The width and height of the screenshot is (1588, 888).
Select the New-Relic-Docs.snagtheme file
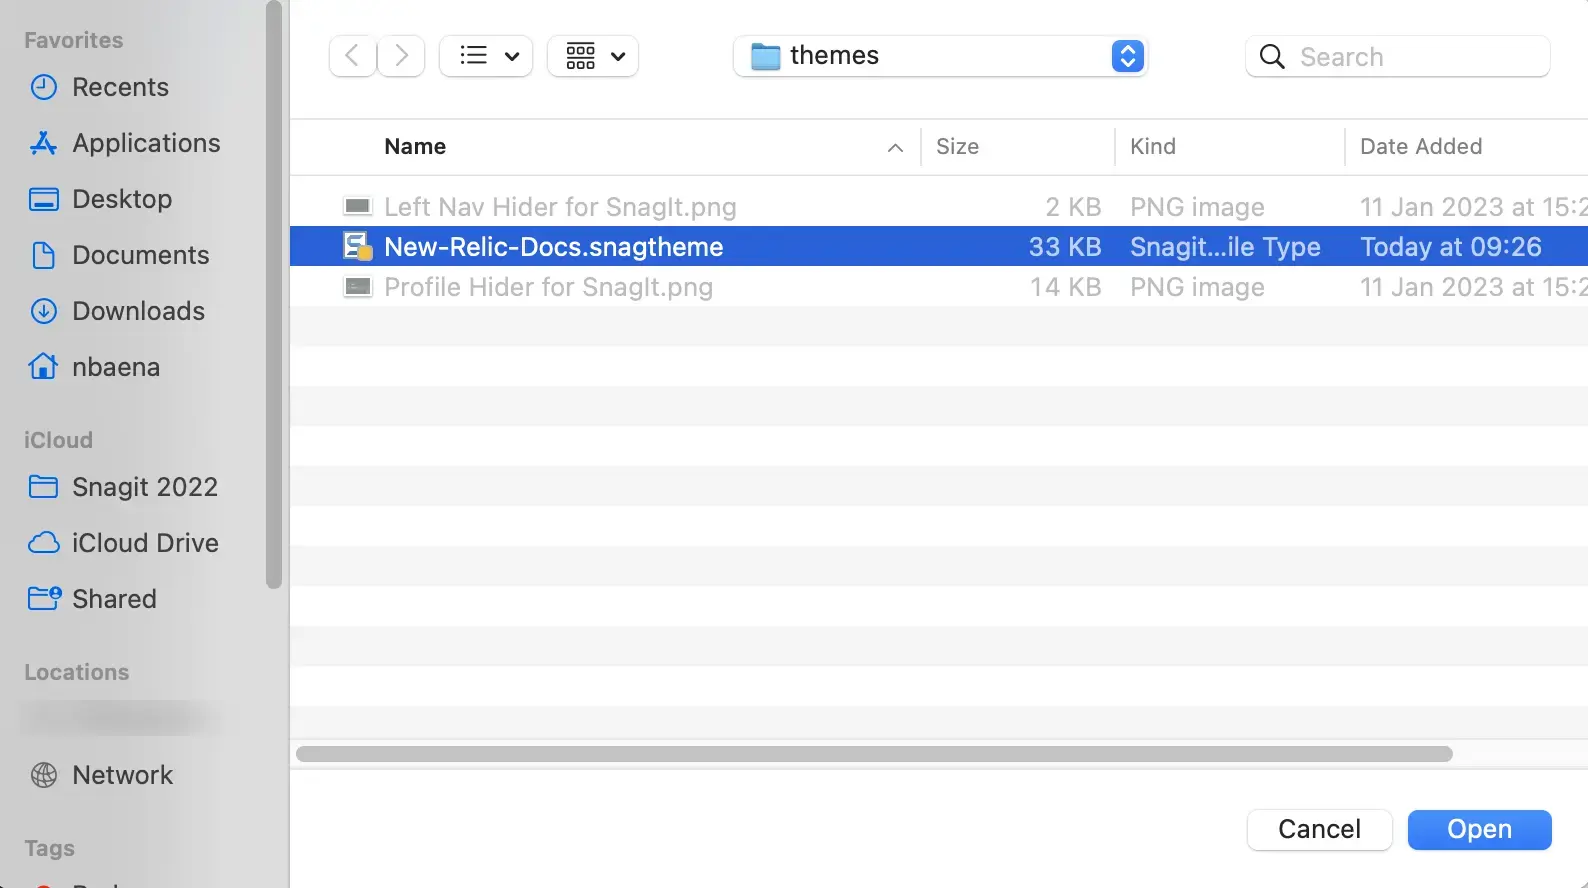(x=553, y=247)
